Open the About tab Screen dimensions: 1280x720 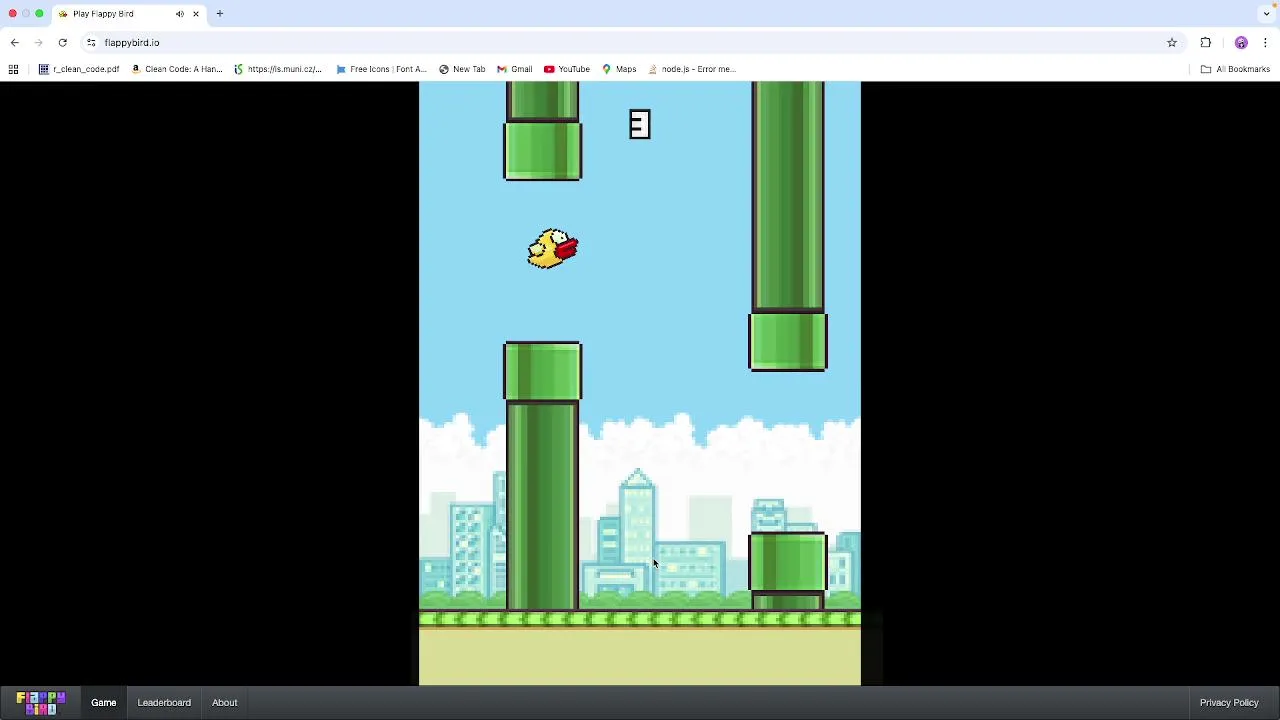point(224,702)
